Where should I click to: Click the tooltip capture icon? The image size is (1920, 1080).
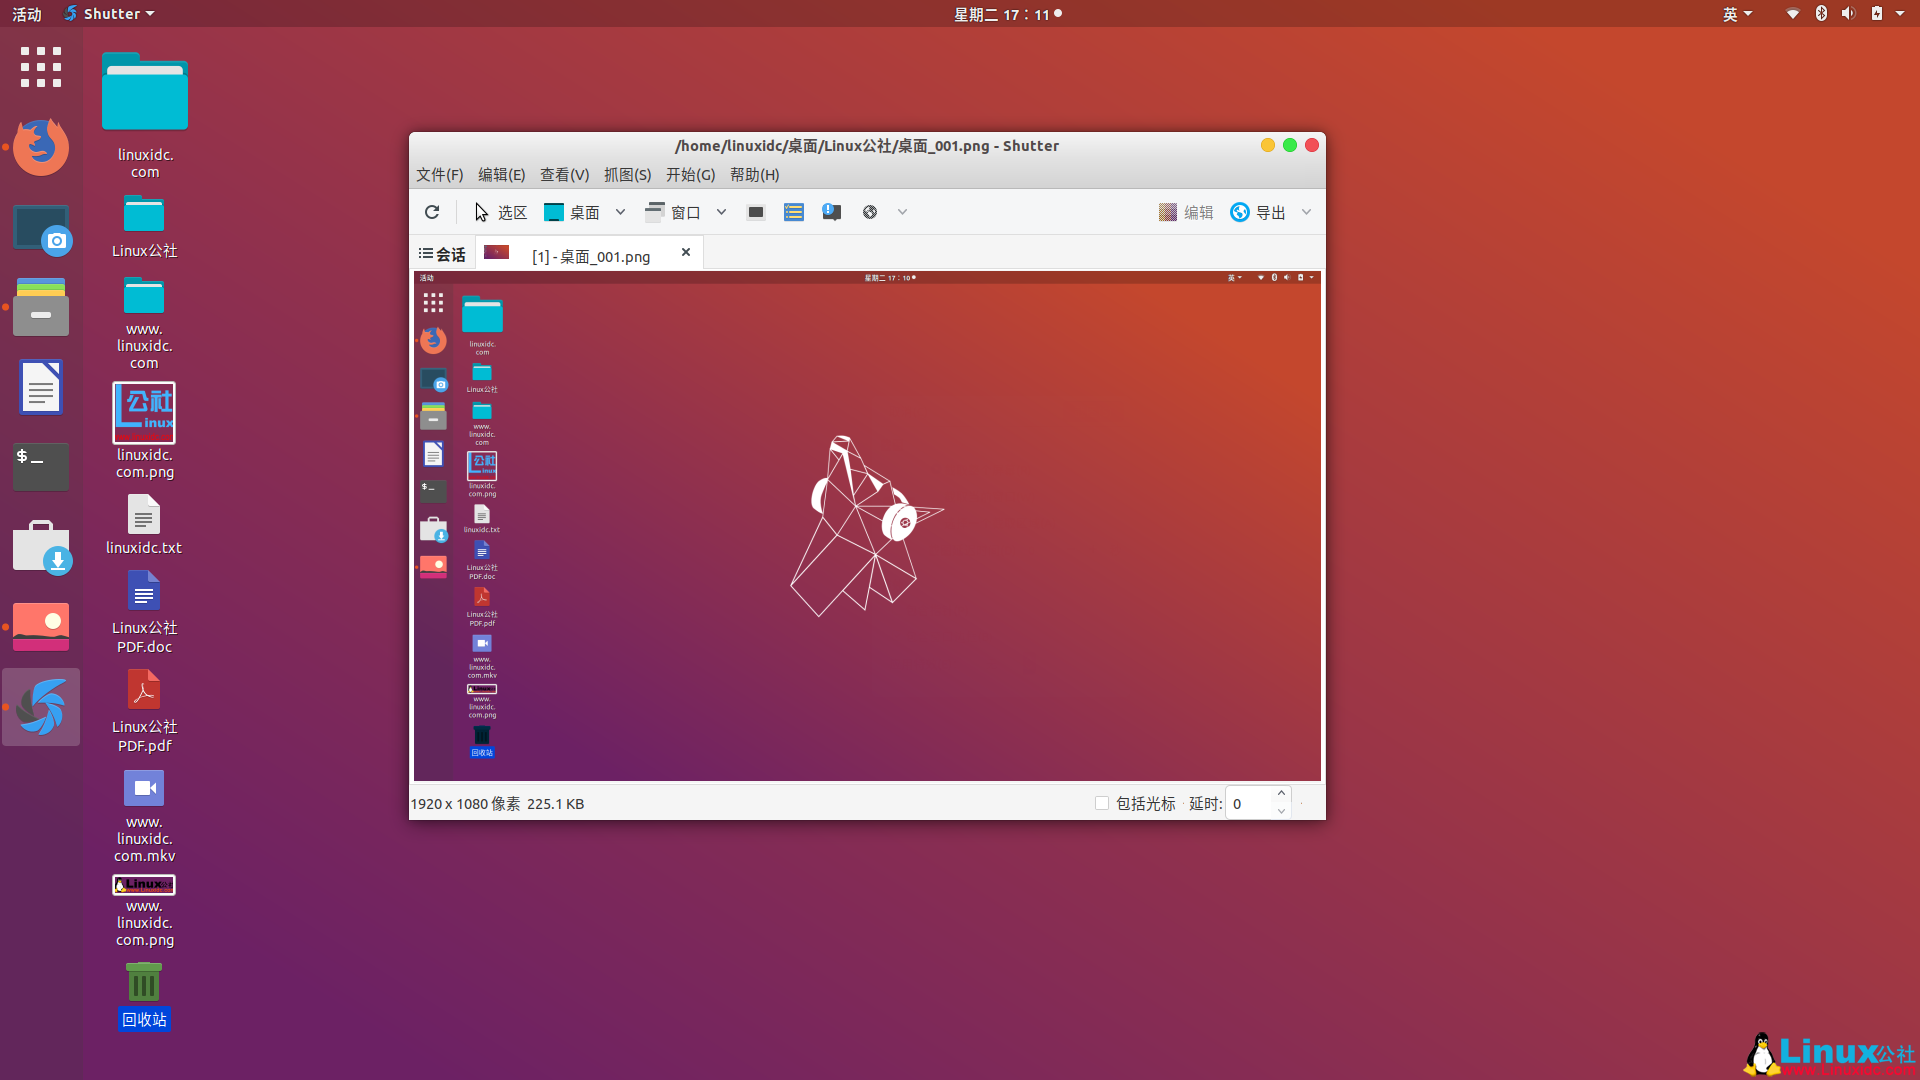tap(832, 212)
